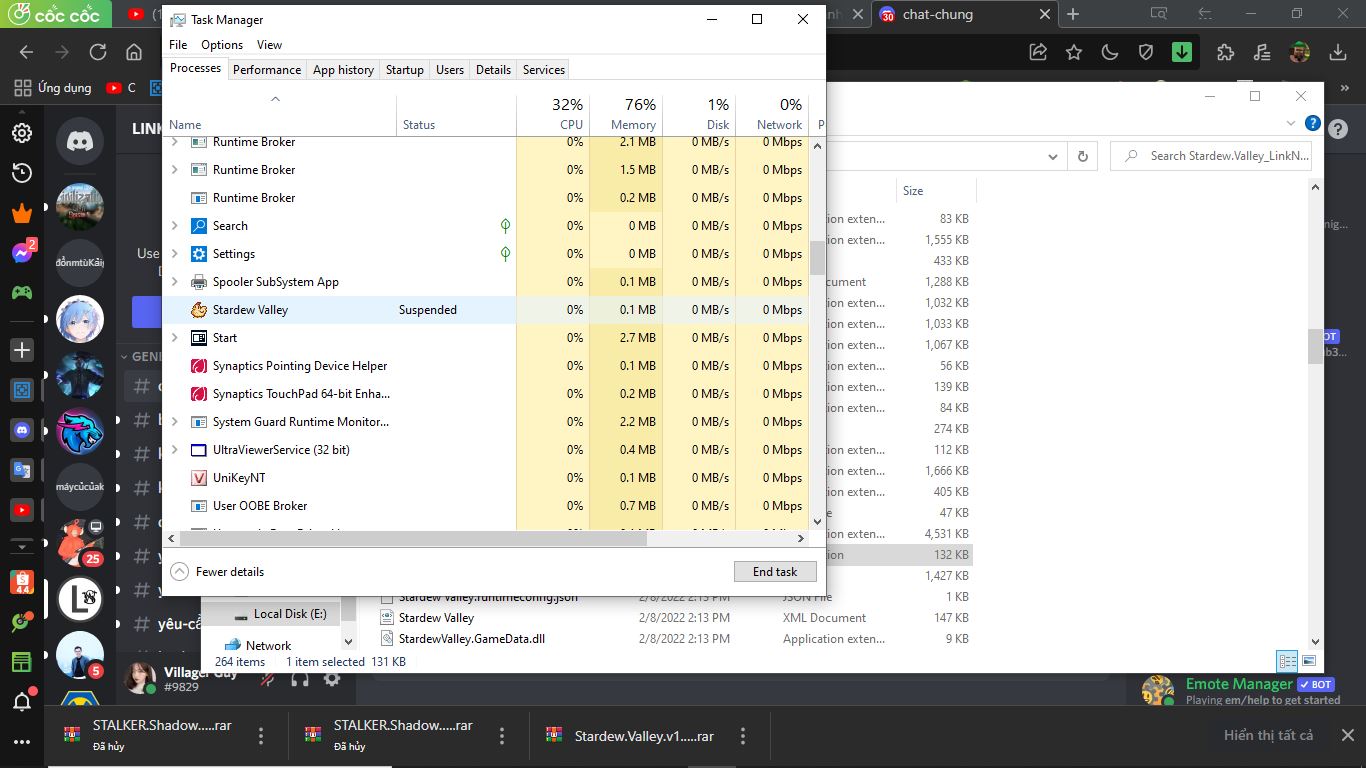Click the End task button
Viewport: 1366px width, 768px height.
coord(775,572)
